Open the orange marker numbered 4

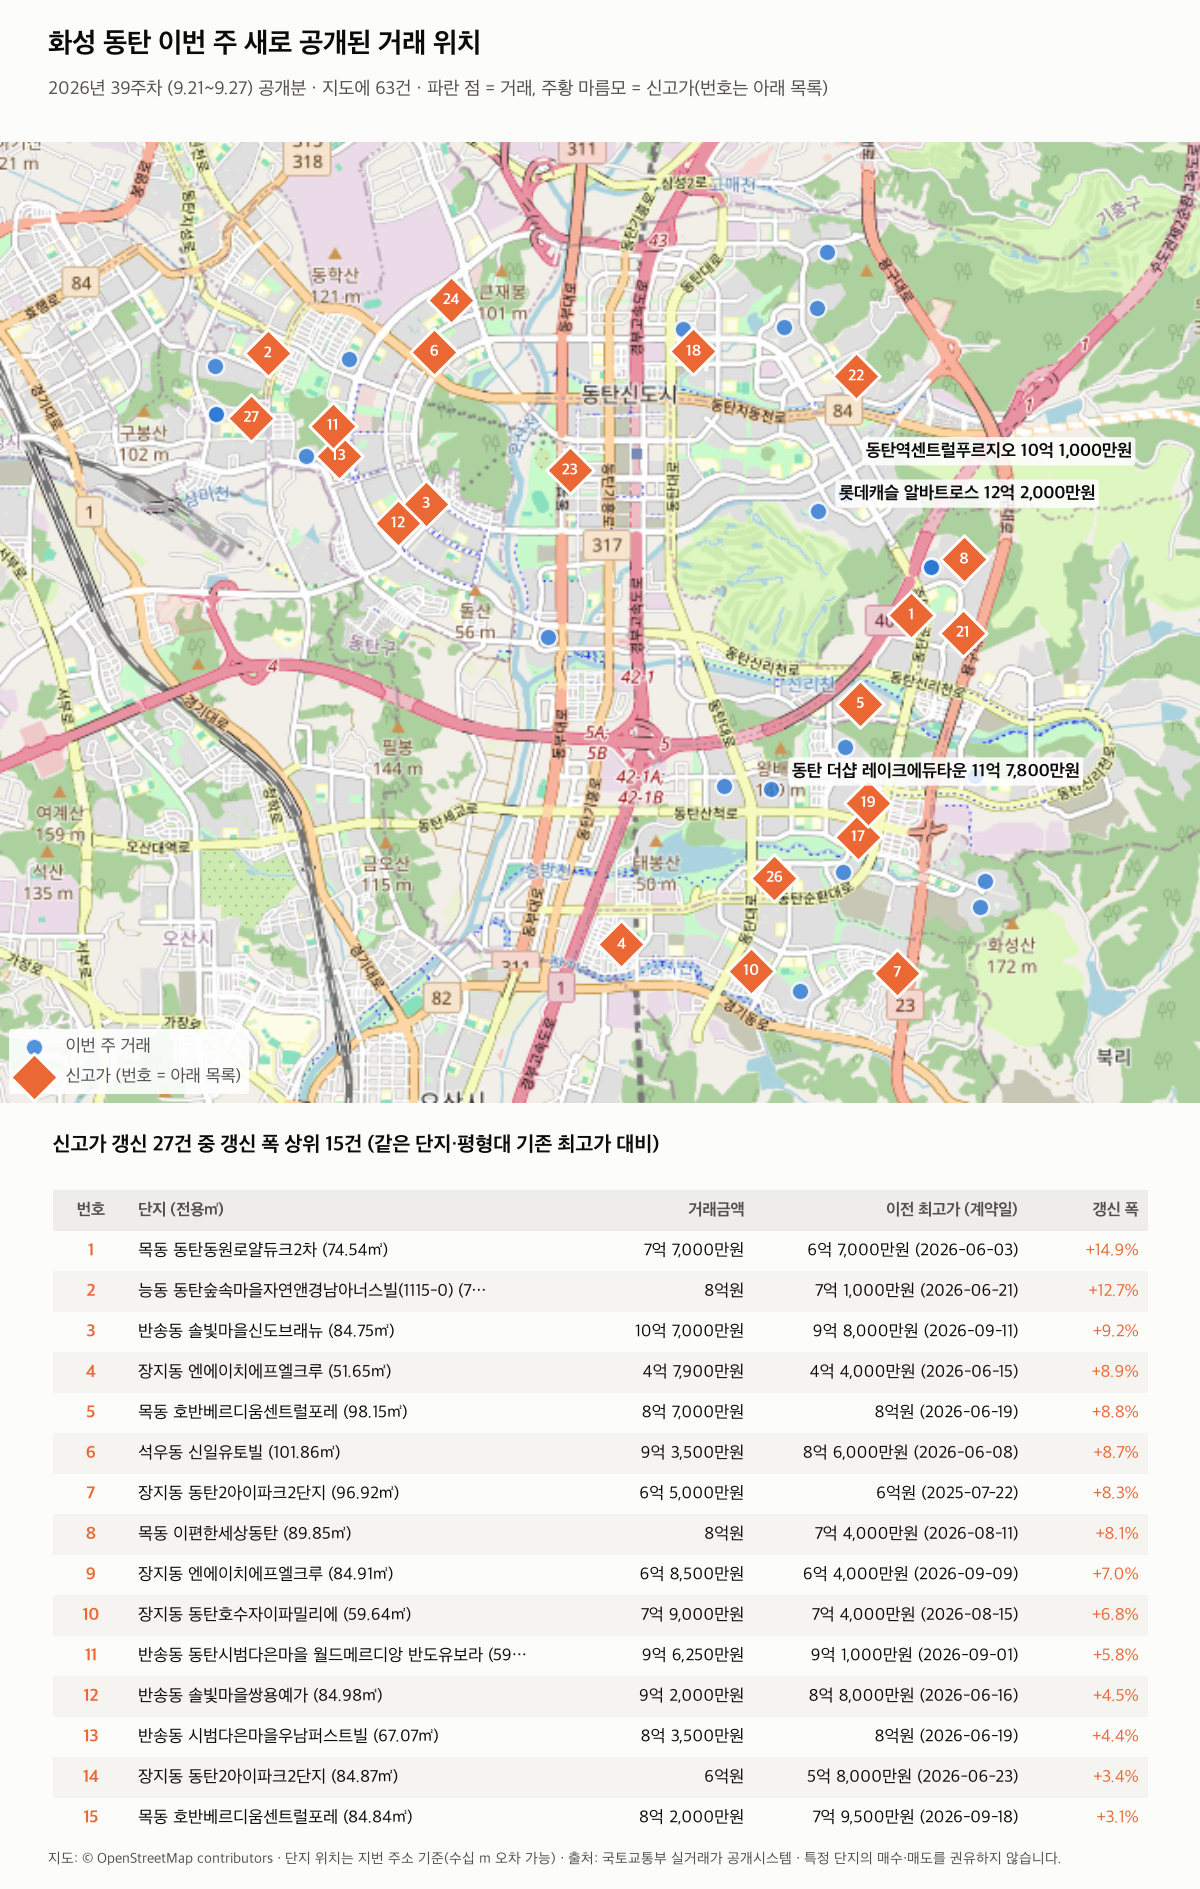point(621,943)
